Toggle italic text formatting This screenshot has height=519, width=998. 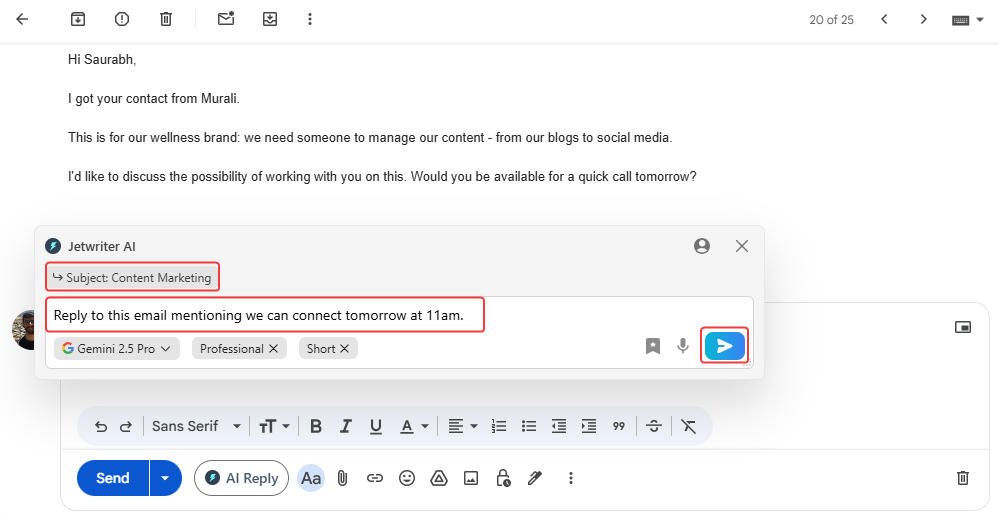[346, 426]
